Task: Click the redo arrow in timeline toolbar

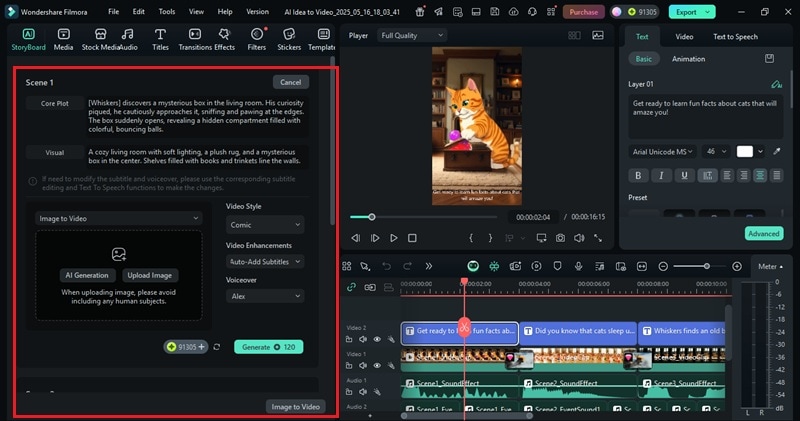Action: click(407, 266)
